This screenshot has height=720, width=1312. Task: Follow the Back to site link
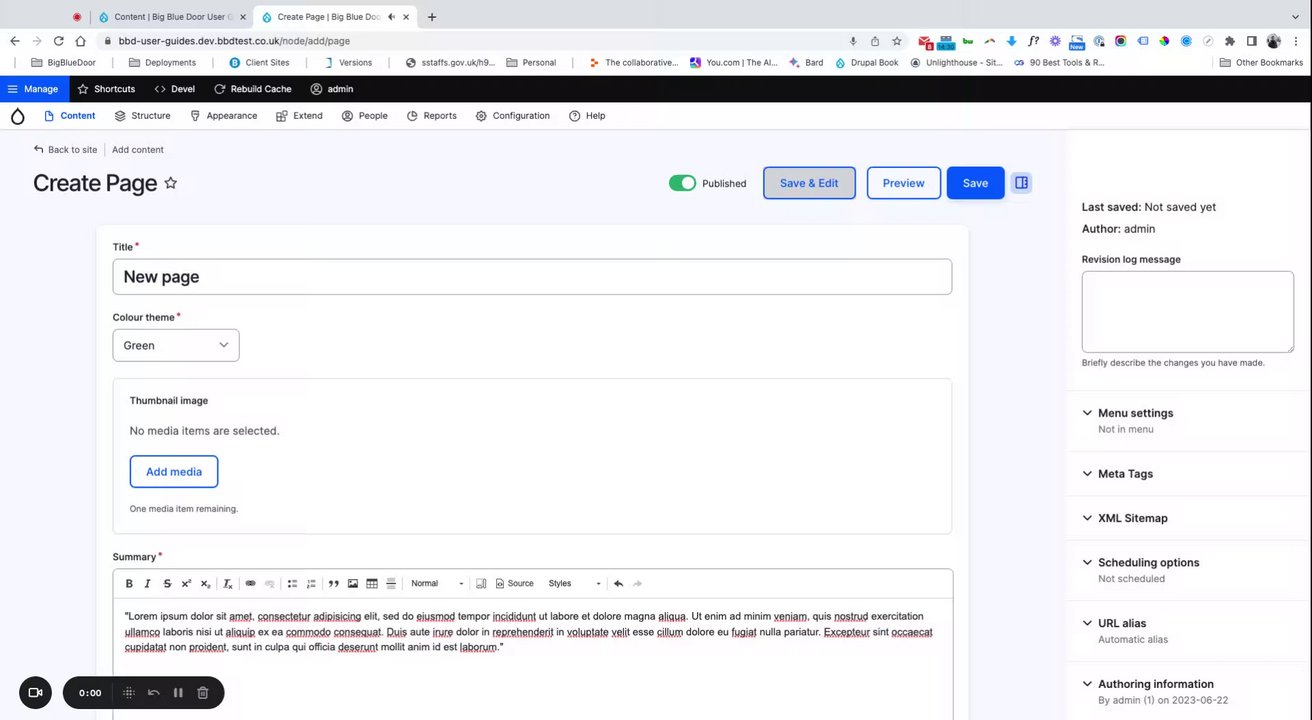[65, 150]
